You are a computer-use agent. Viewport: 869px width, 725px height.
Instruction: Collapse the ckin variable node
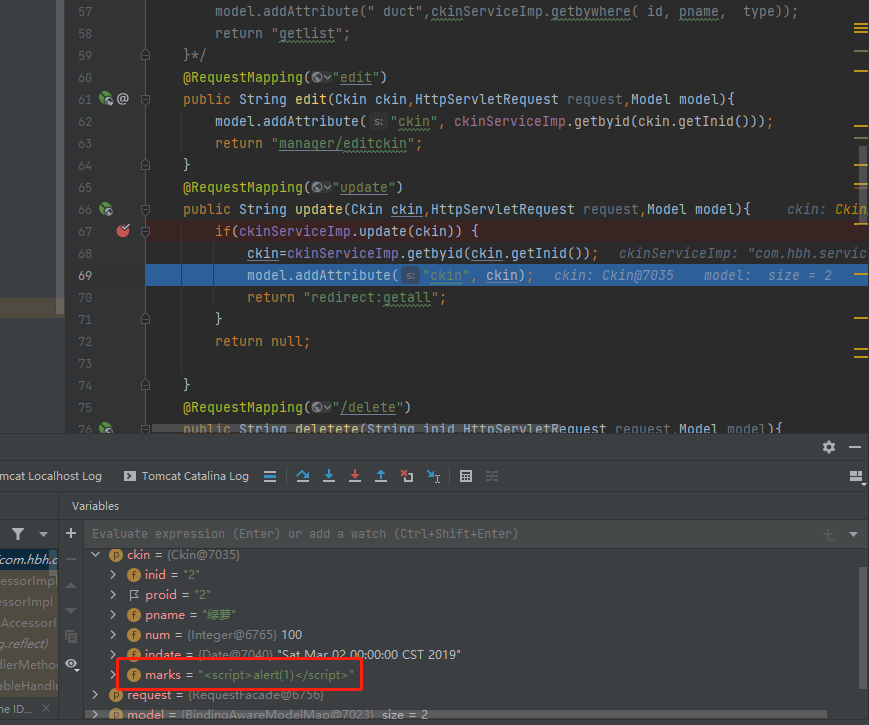96,554
